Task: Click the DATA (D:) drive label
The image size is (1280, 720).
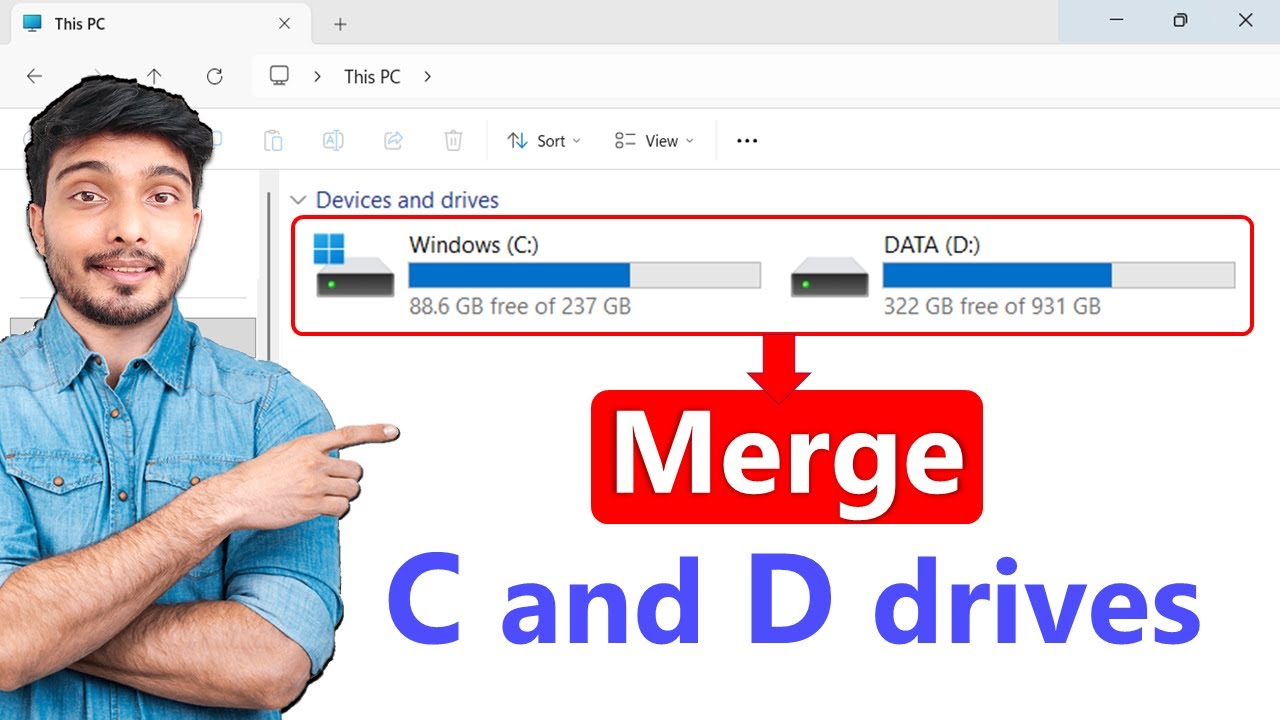Action: (931, 244)
